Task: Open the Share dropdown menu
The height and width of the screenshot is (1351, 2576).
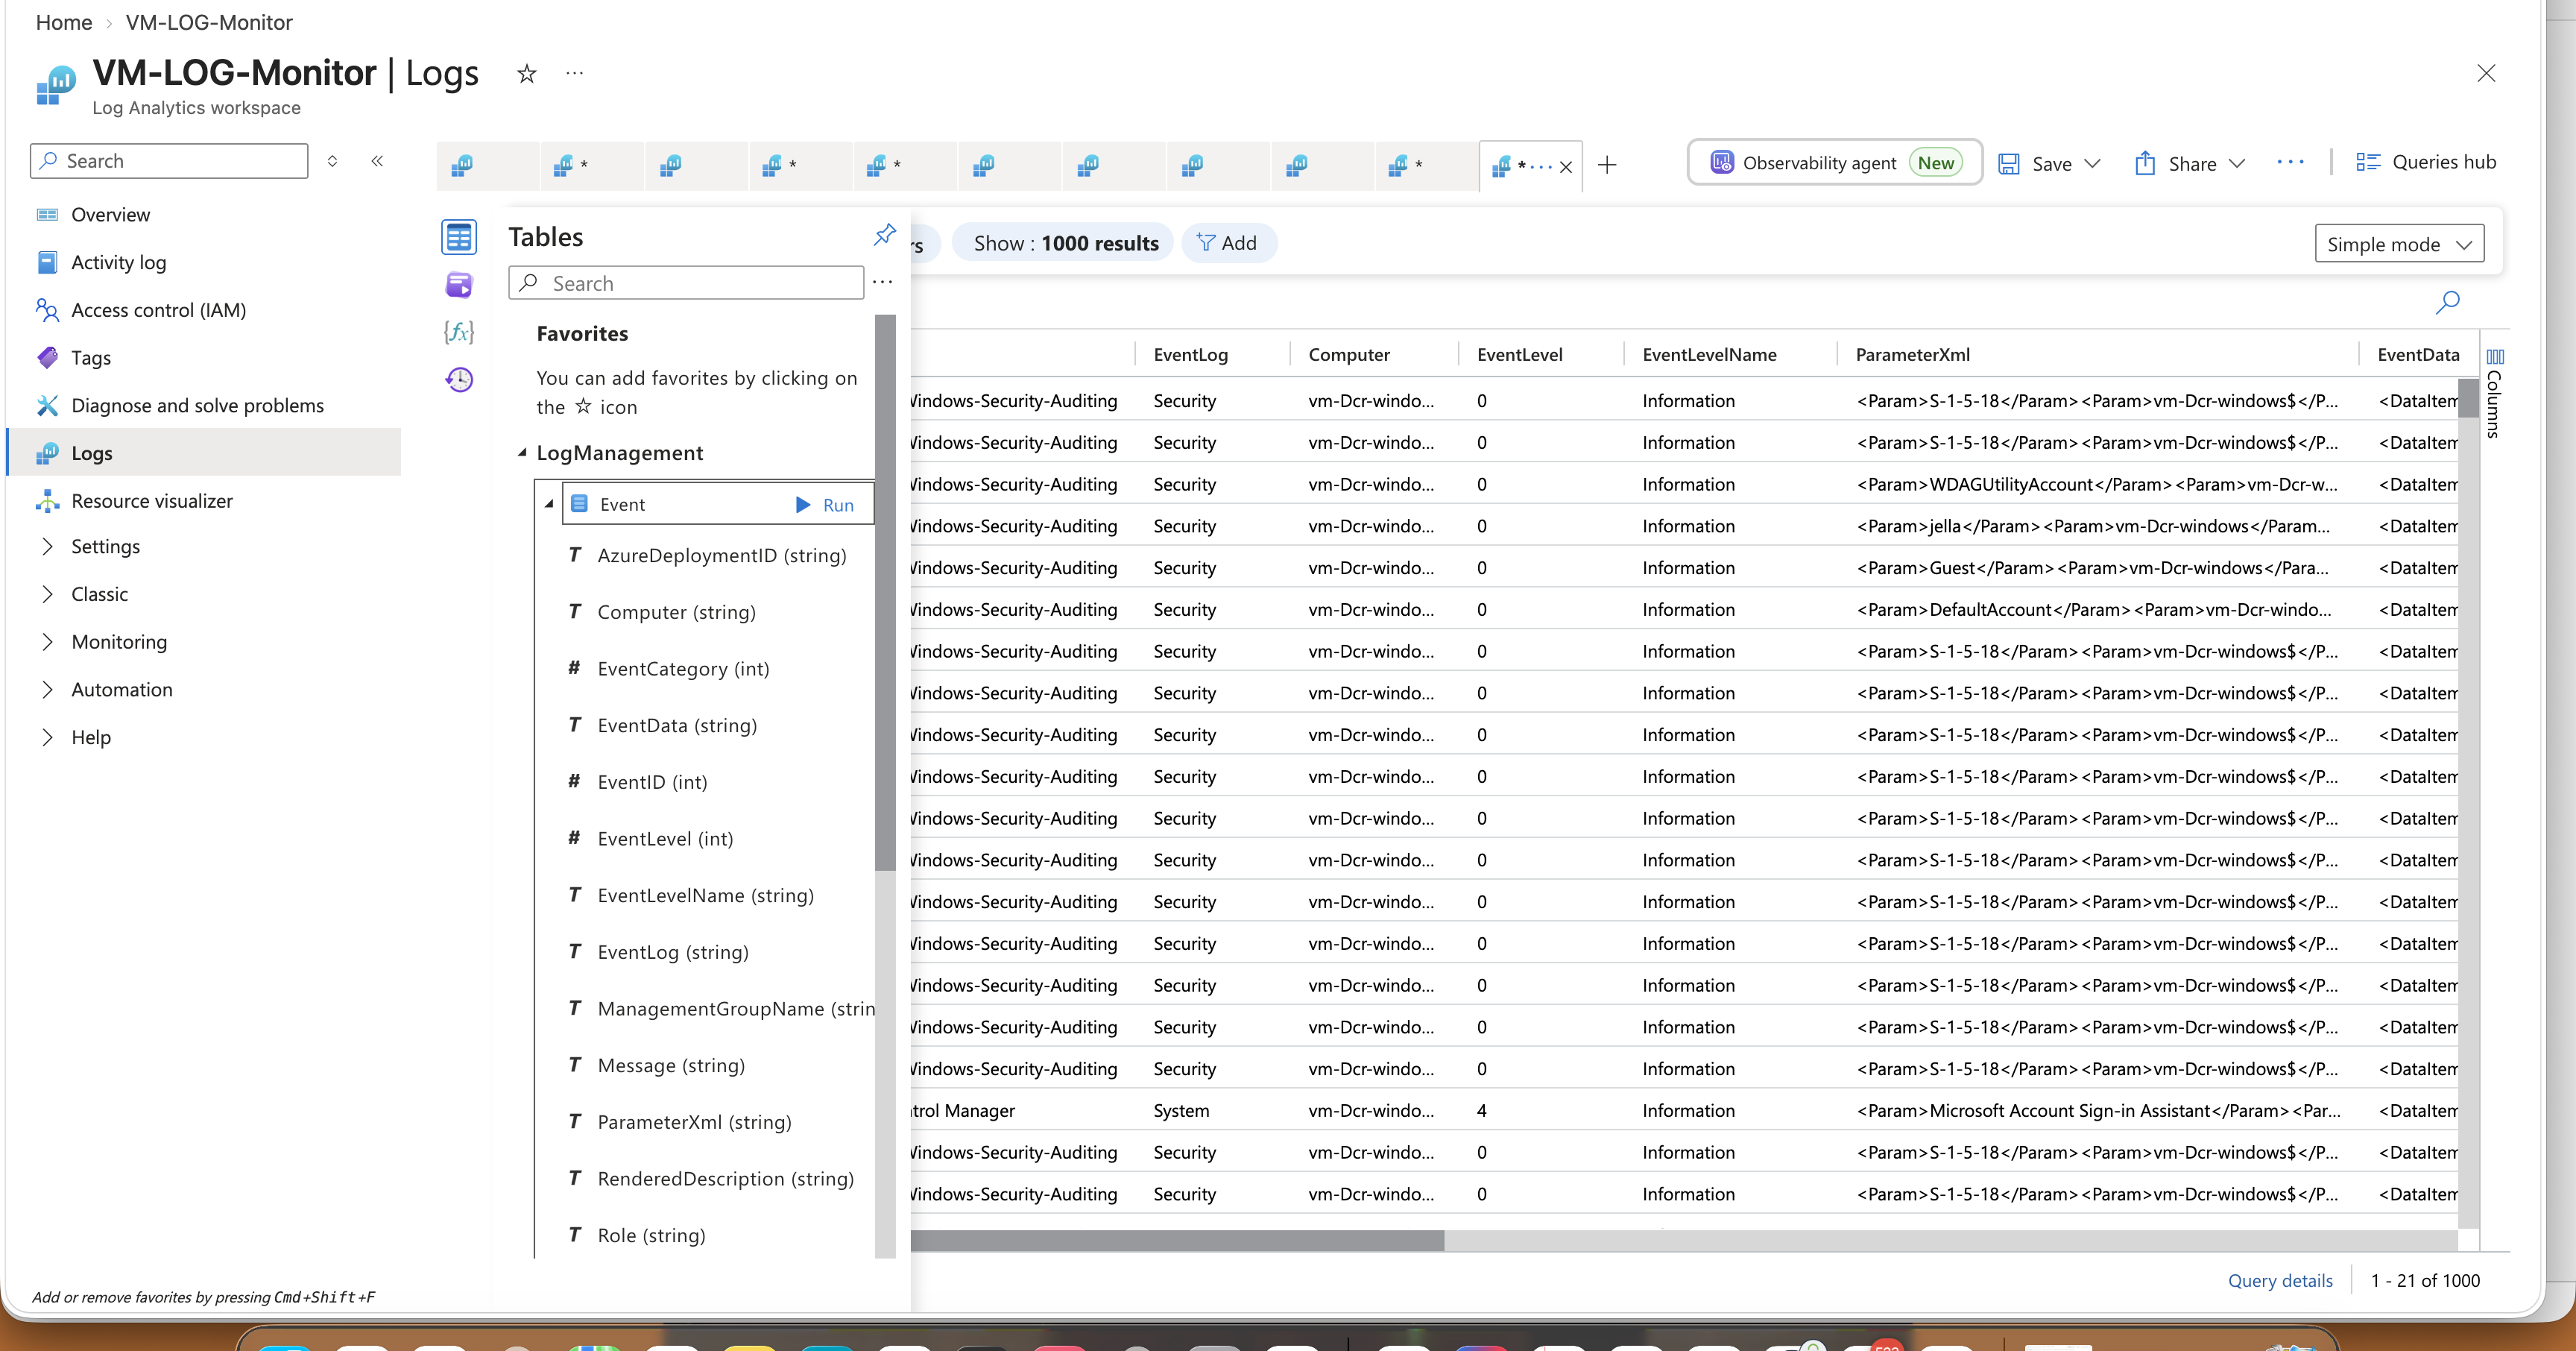Action: pos(2238,163)
